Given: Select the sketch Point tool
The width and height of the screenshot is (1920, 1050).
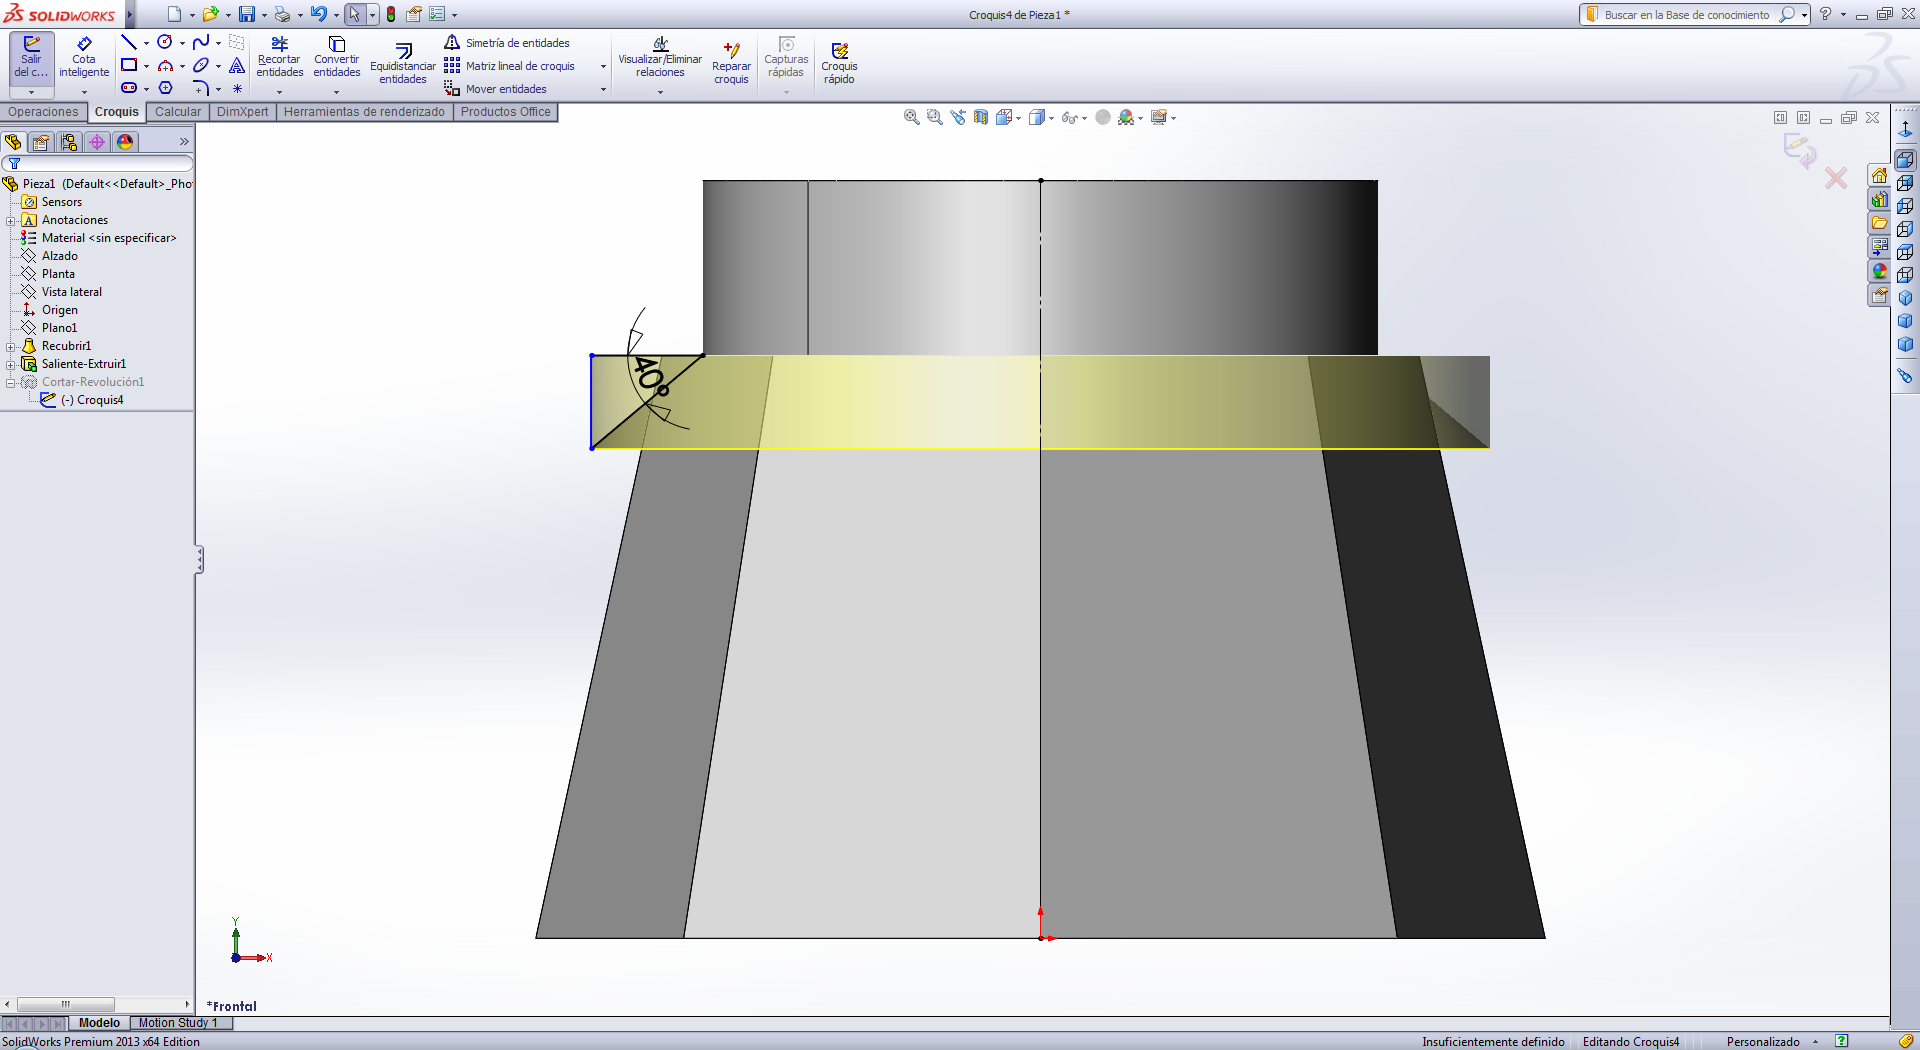Looking at the screenshot, I should click(237, 88).
